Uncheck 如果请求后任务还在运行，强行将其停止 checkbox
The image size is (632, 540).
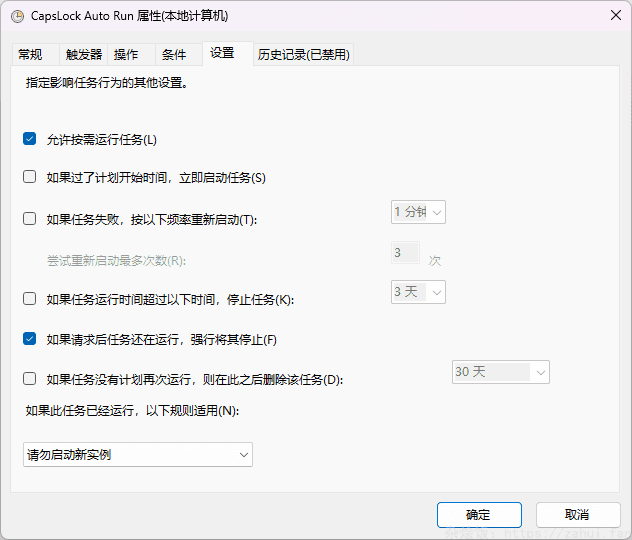coord(30,339)
